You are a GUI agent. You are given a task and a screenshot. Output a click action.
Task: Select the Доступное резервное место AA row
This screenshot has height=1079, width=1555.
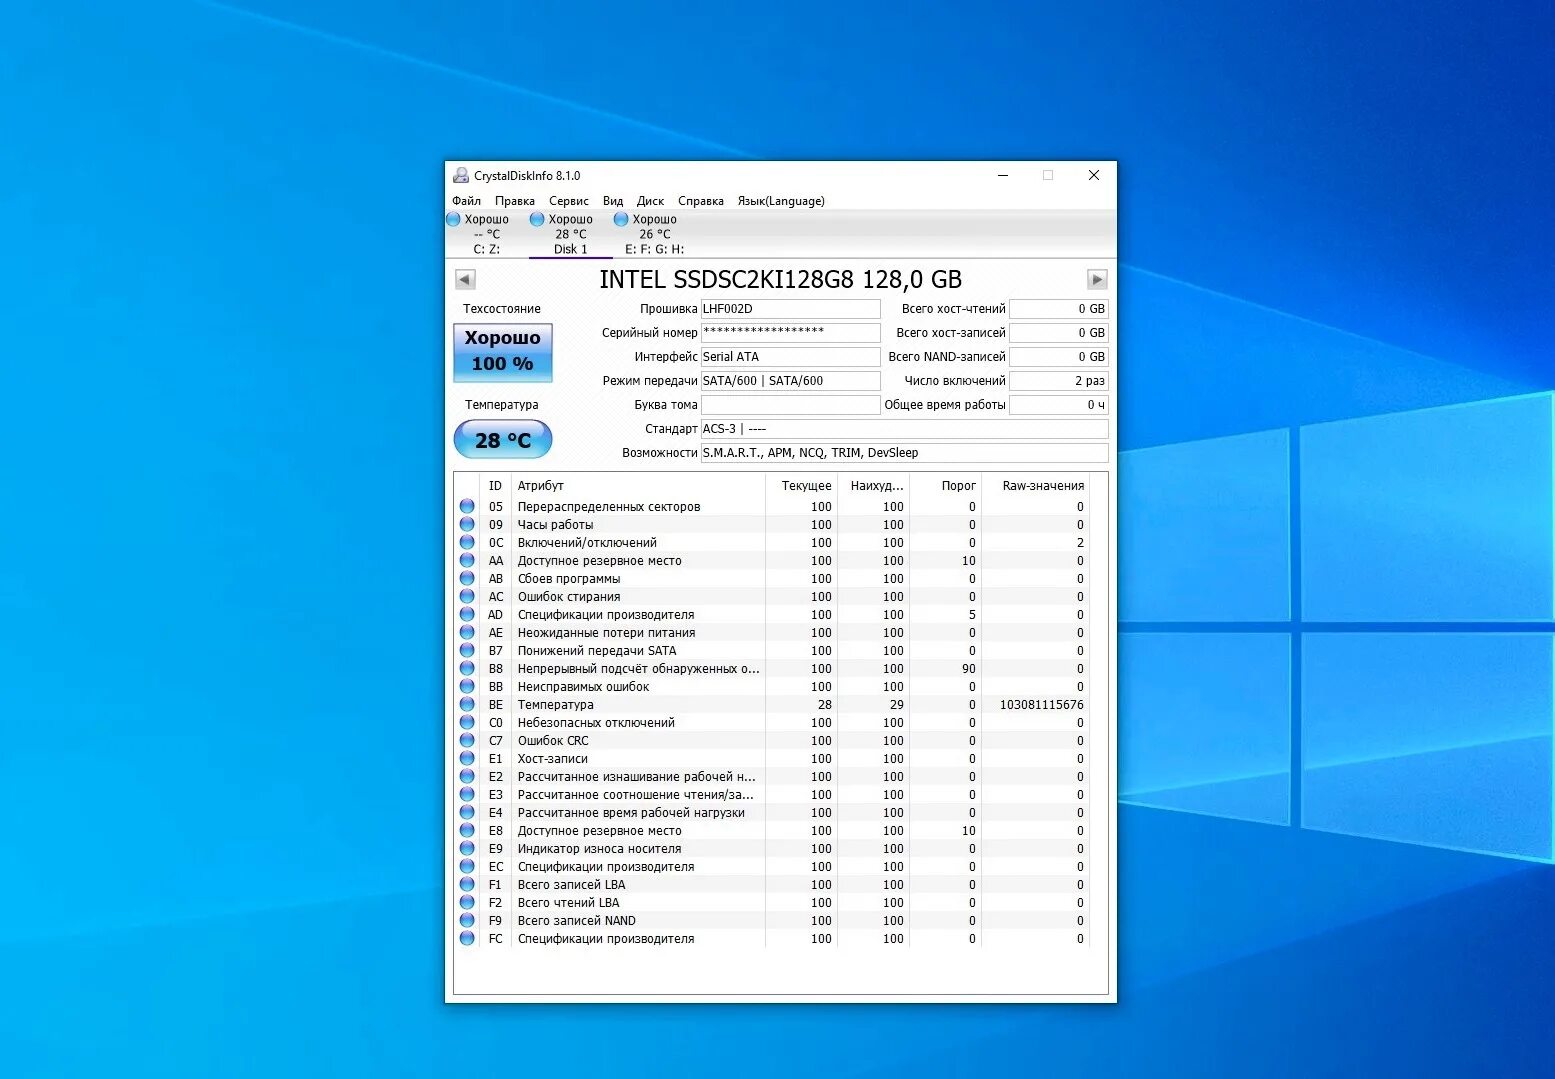tap(772, 561)
